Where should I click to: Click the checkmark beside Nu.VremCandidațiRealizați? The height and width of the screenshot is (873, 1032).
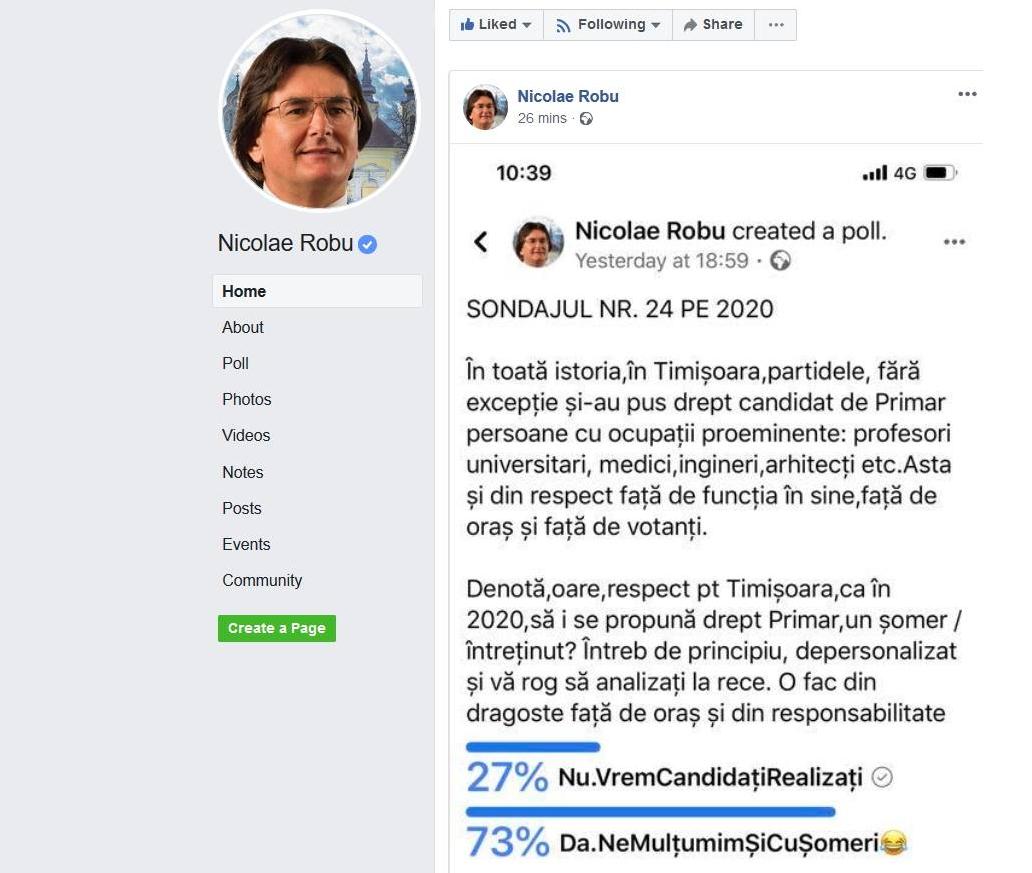(x=881, y=777)
